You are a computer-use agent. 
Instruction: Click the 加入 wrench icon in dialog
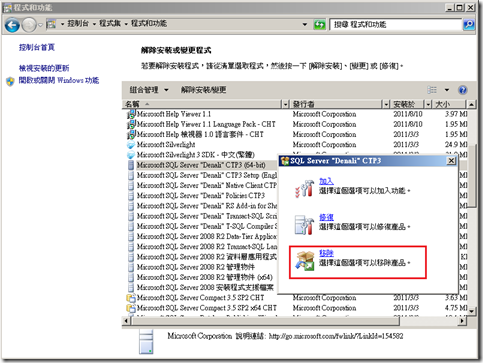point(305,189)
